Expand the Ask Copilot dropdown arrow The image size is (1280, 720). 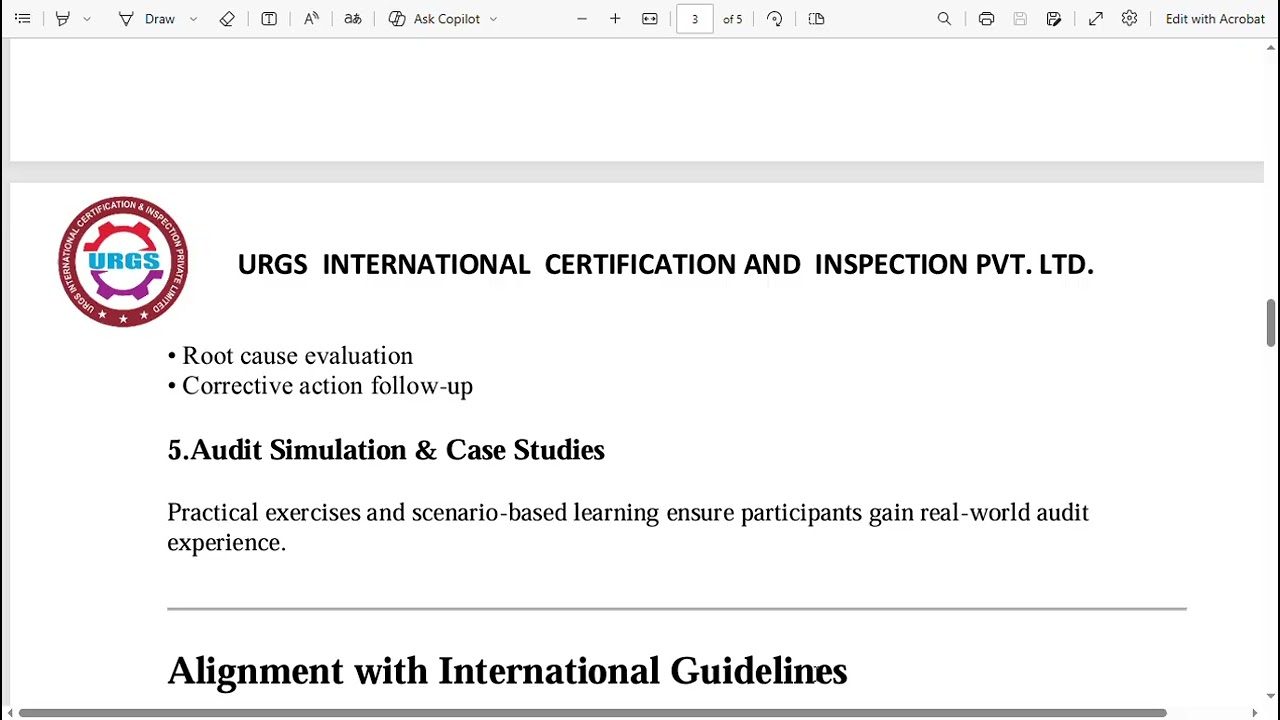pyautogui.click(x=493, y=19)
